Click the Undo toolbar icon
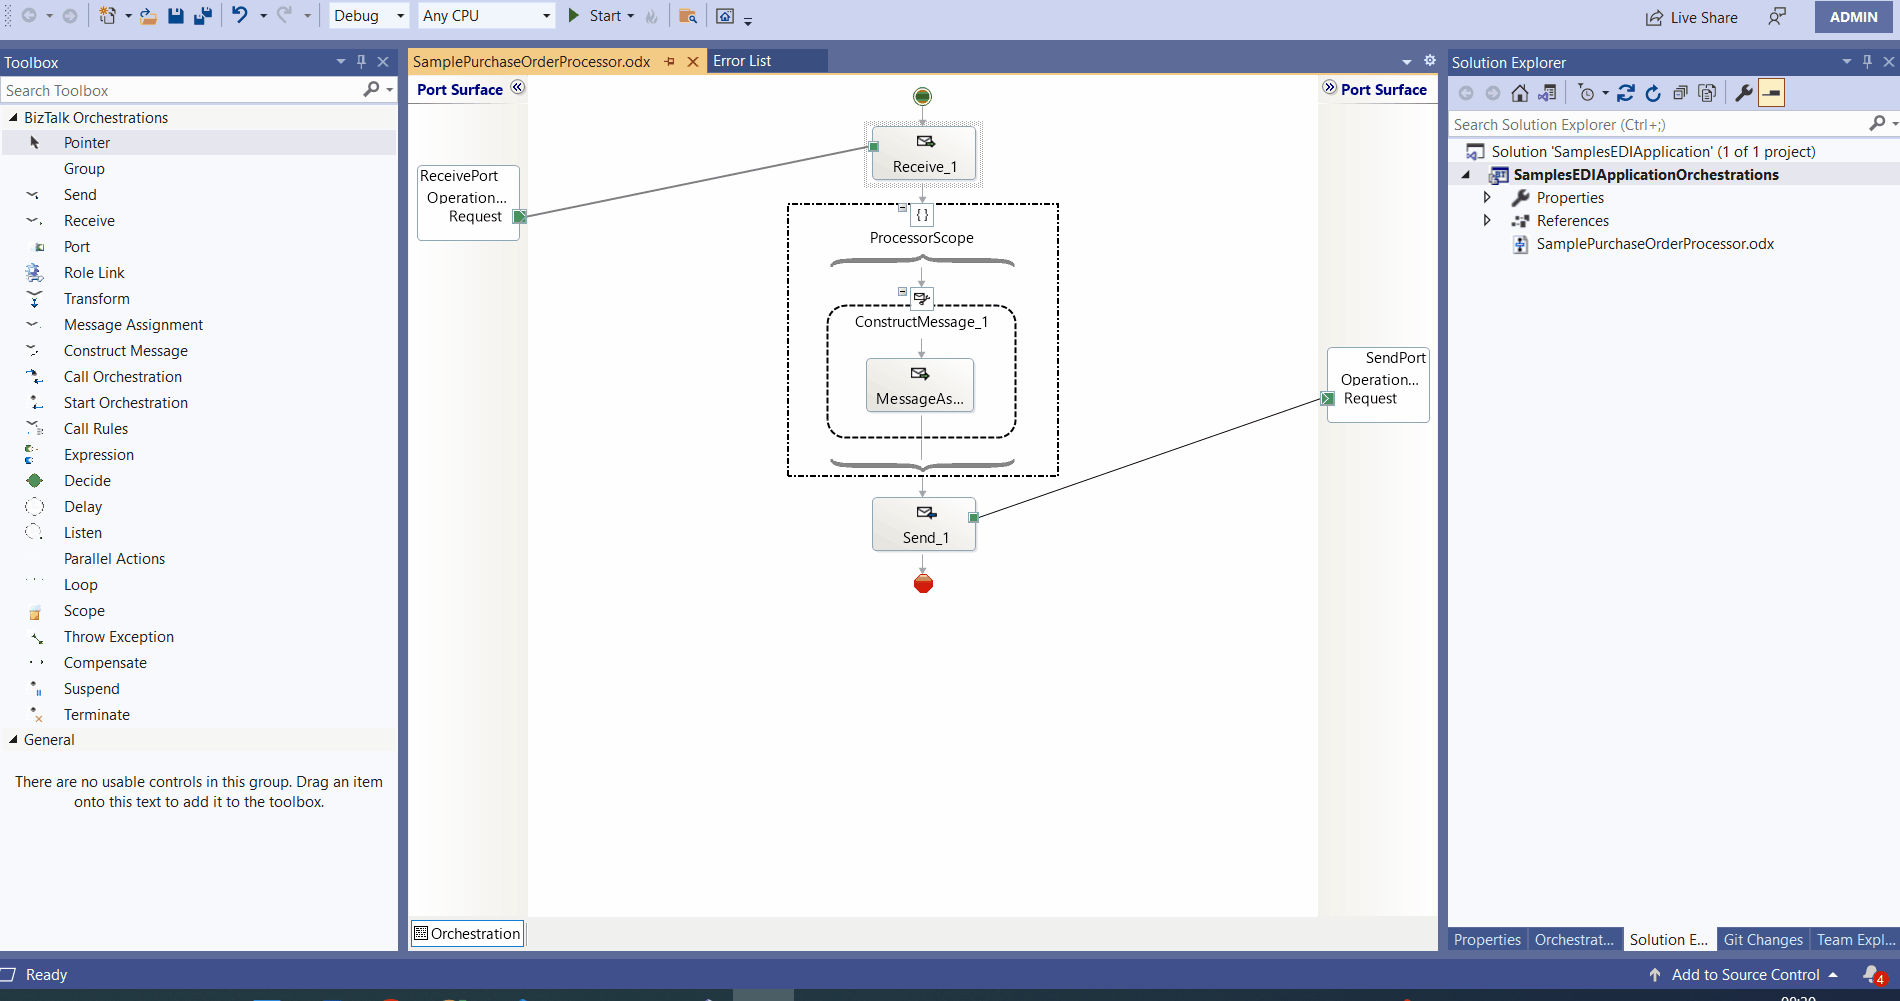 (x=240, y=15)
